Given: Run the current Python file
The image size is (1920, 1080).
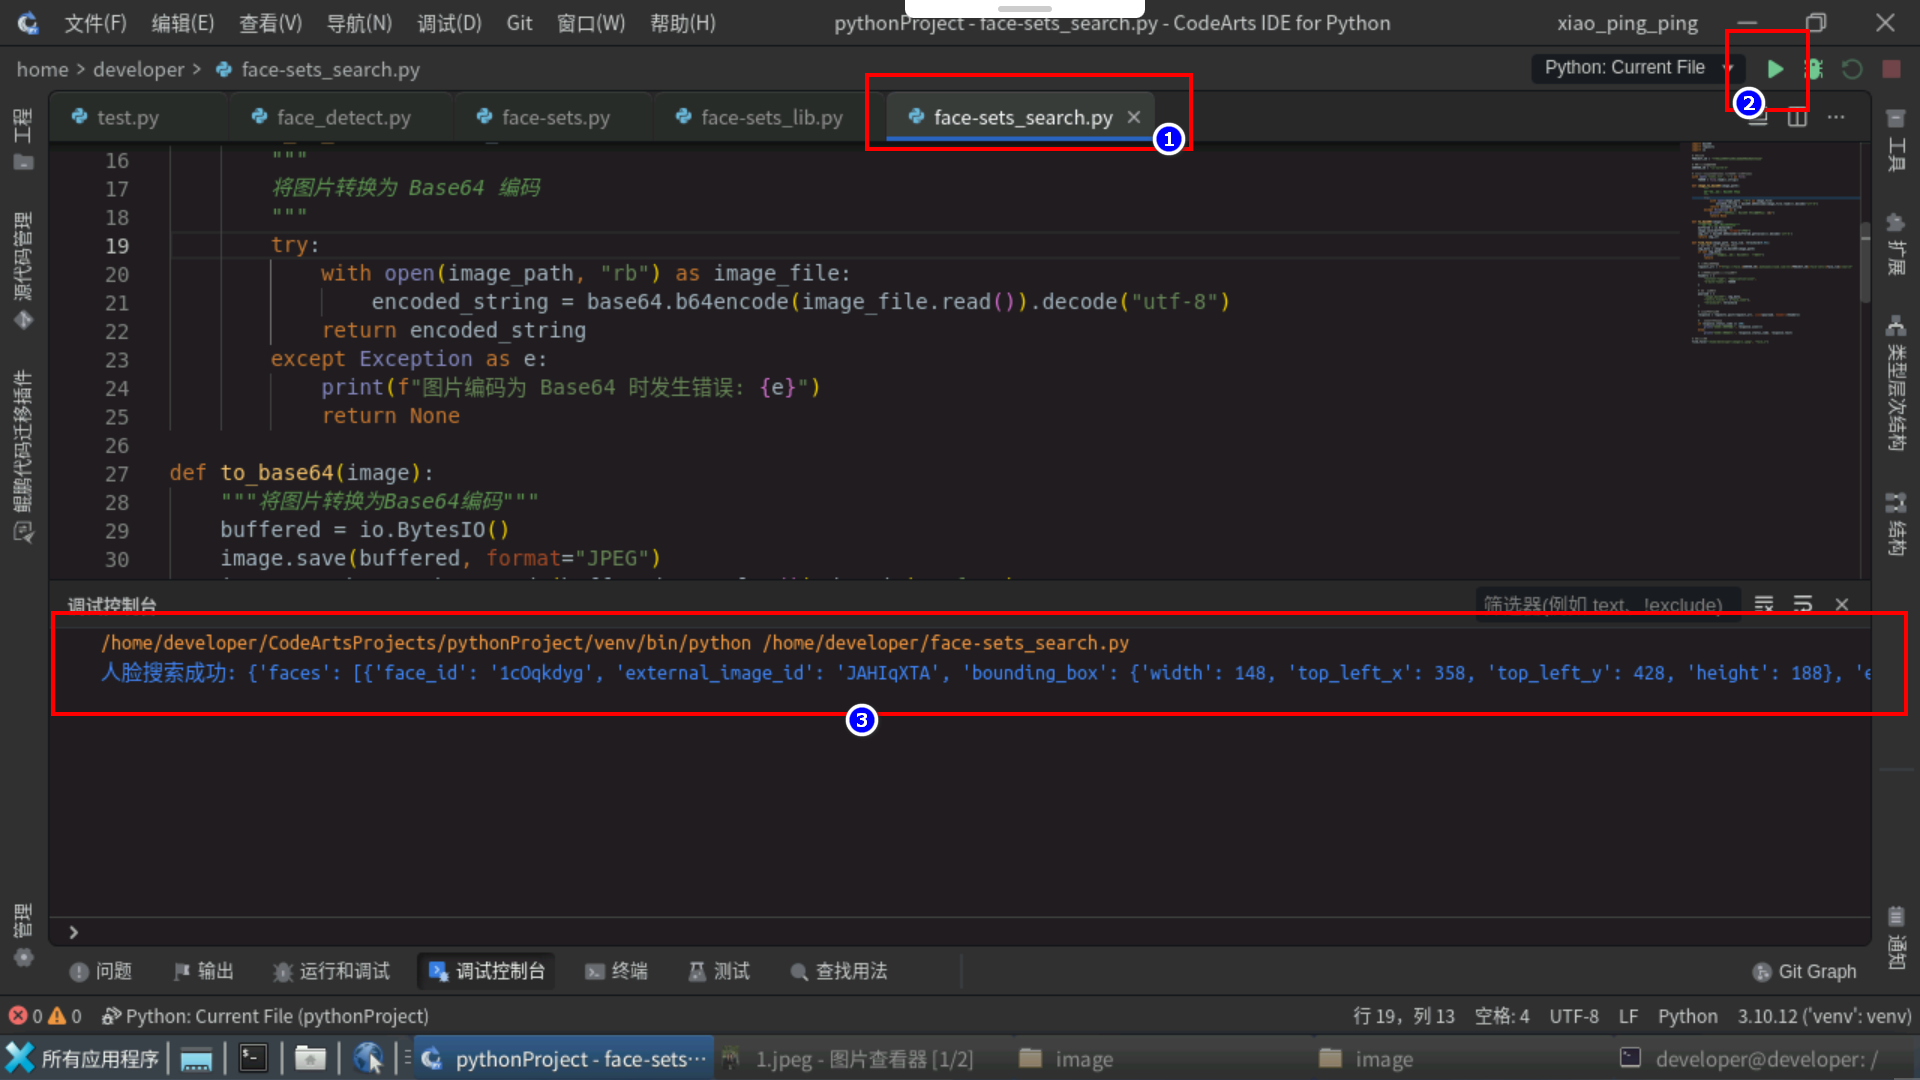Looking at the screenshot, I should tap(1775, 69).
